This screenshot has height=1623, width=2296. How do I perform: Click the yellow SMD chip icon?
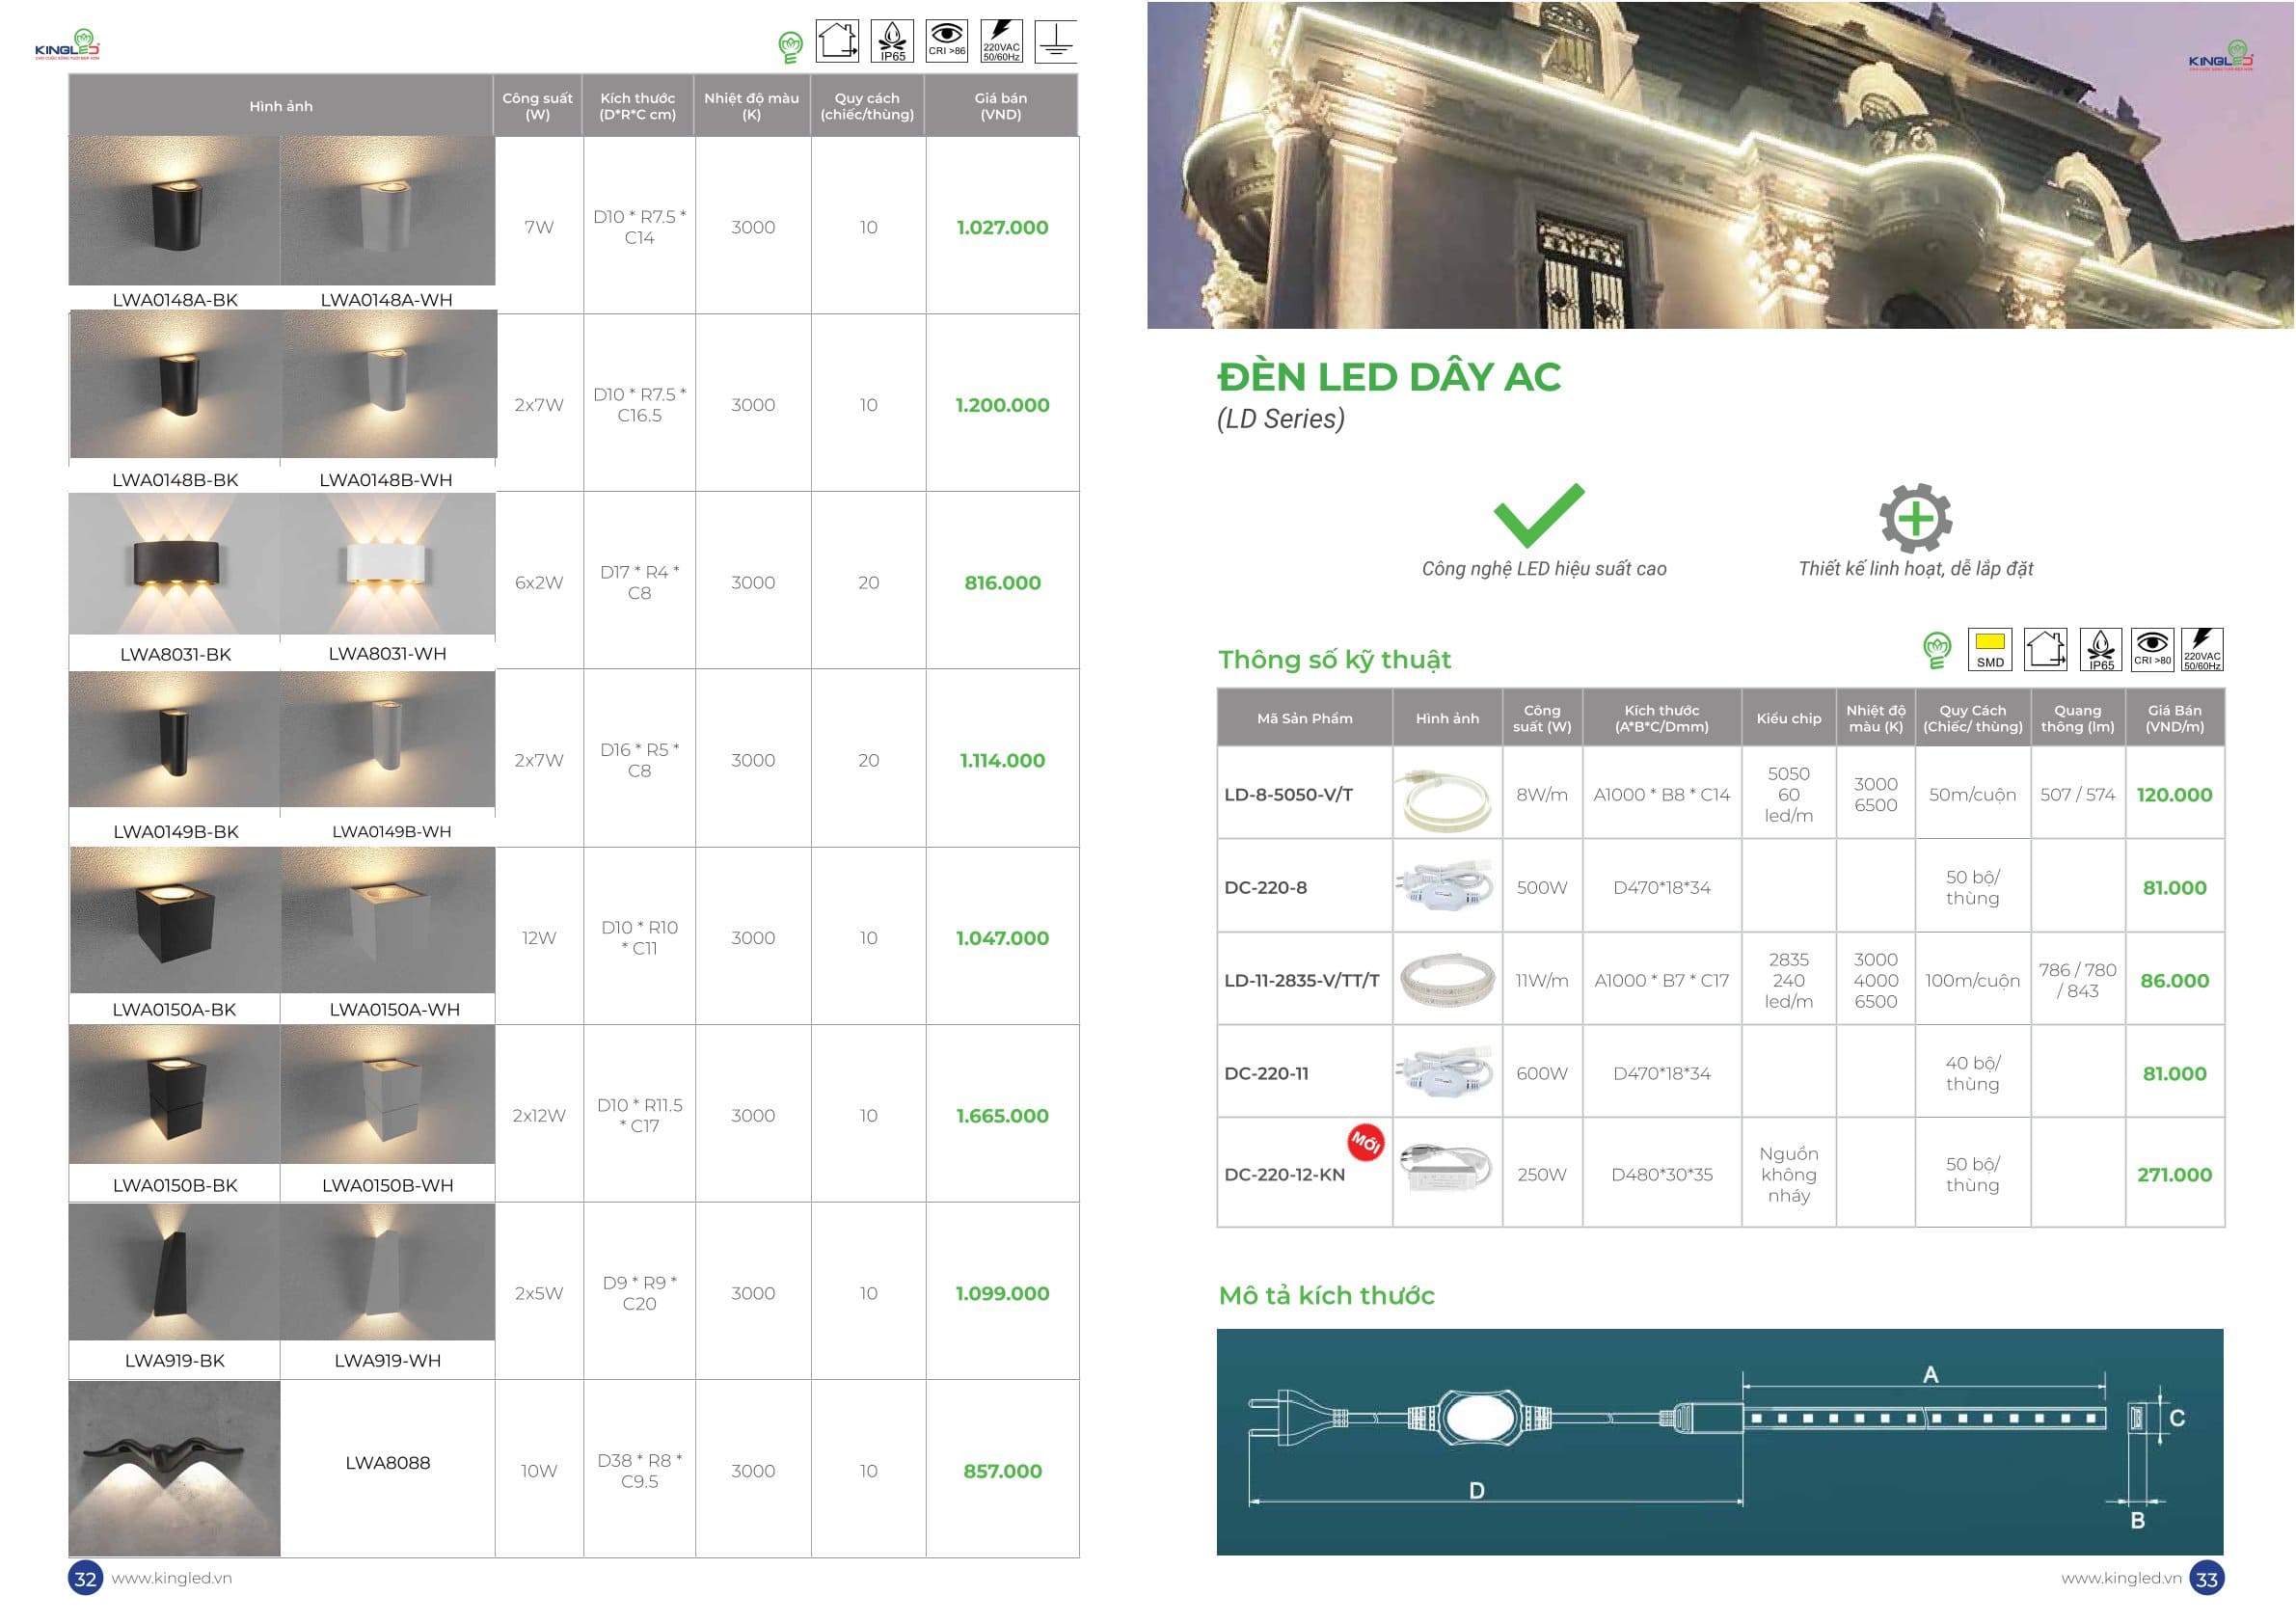click(1989, 649)
